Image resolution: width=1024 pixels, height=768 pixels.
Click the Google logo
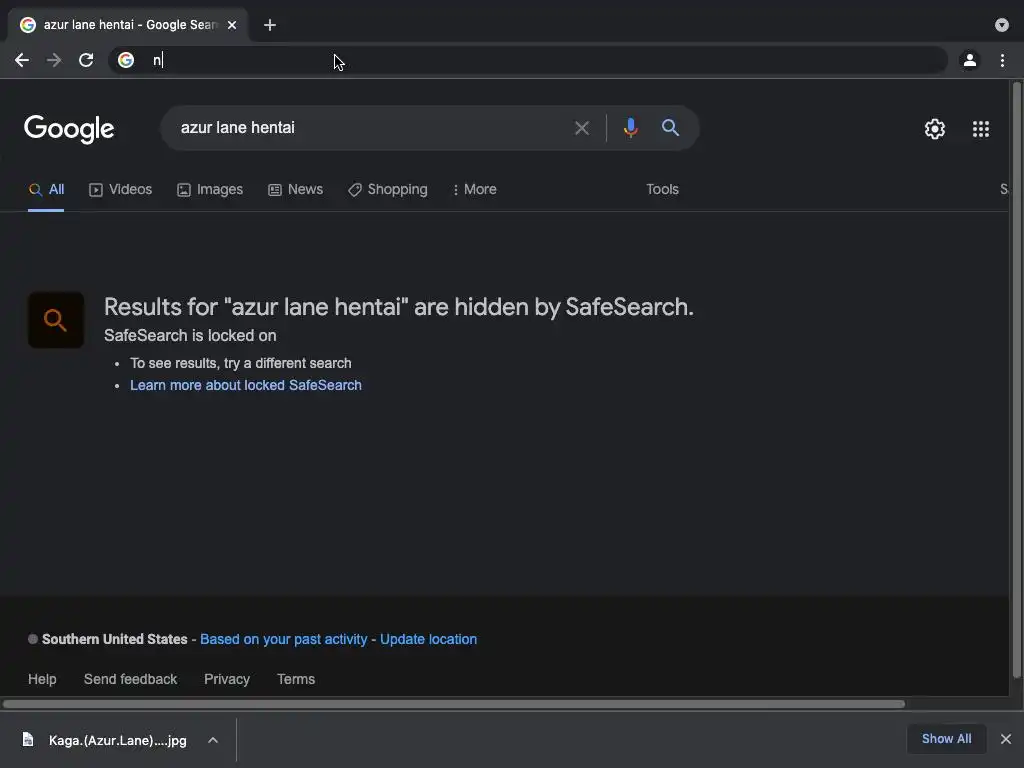click(x=69, y=128)
